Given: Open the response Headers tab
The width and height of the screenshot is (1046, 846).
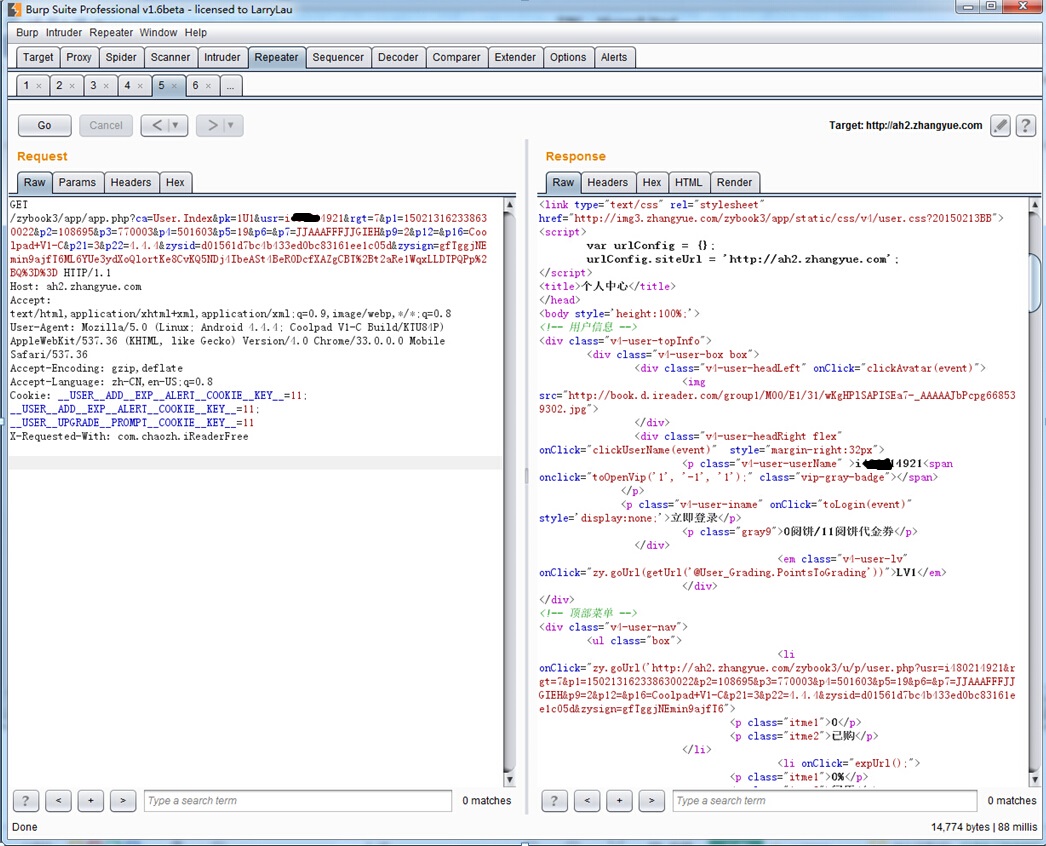Looking at the screenshot, I should point(608,182).
